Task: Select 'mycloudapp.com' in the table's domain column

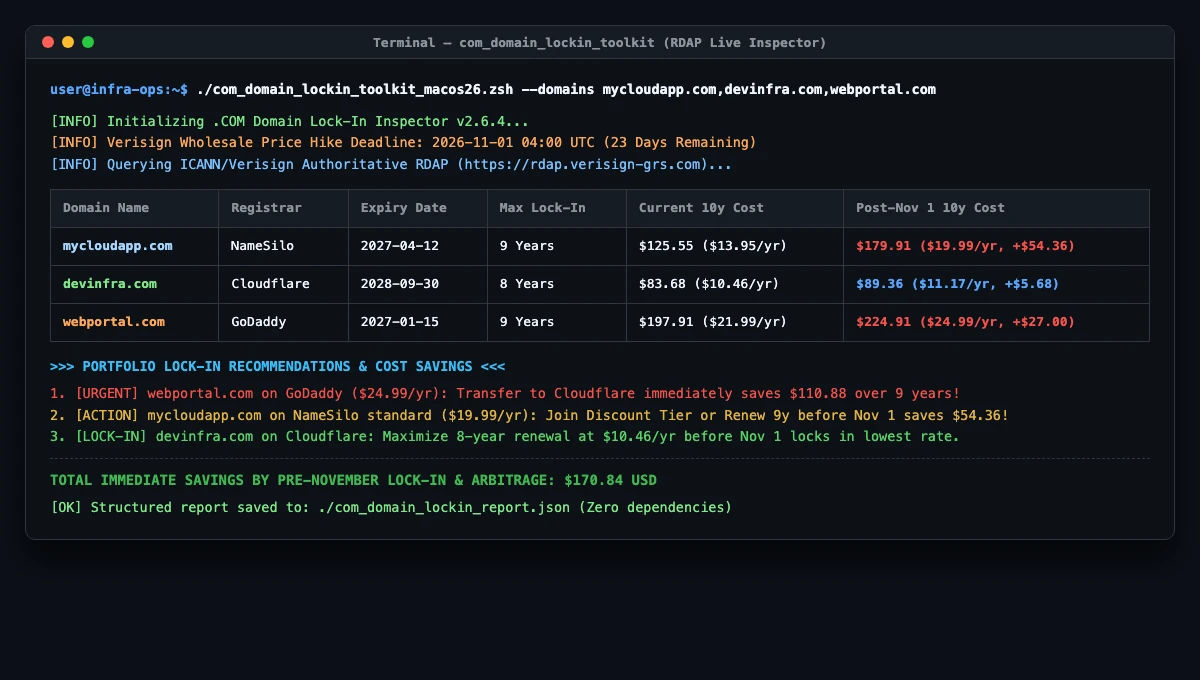Action: click(118, 246)
